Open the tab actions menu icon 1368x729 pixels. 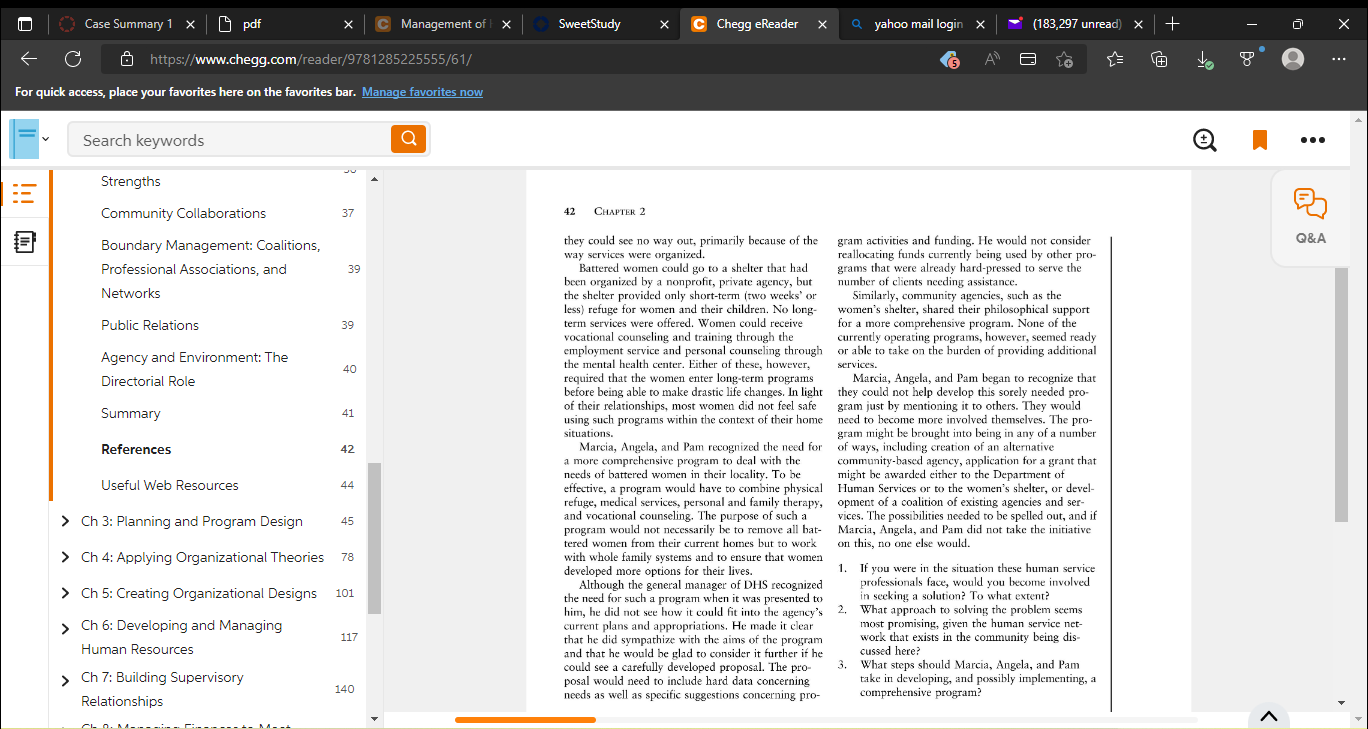(x=25, y=24)
